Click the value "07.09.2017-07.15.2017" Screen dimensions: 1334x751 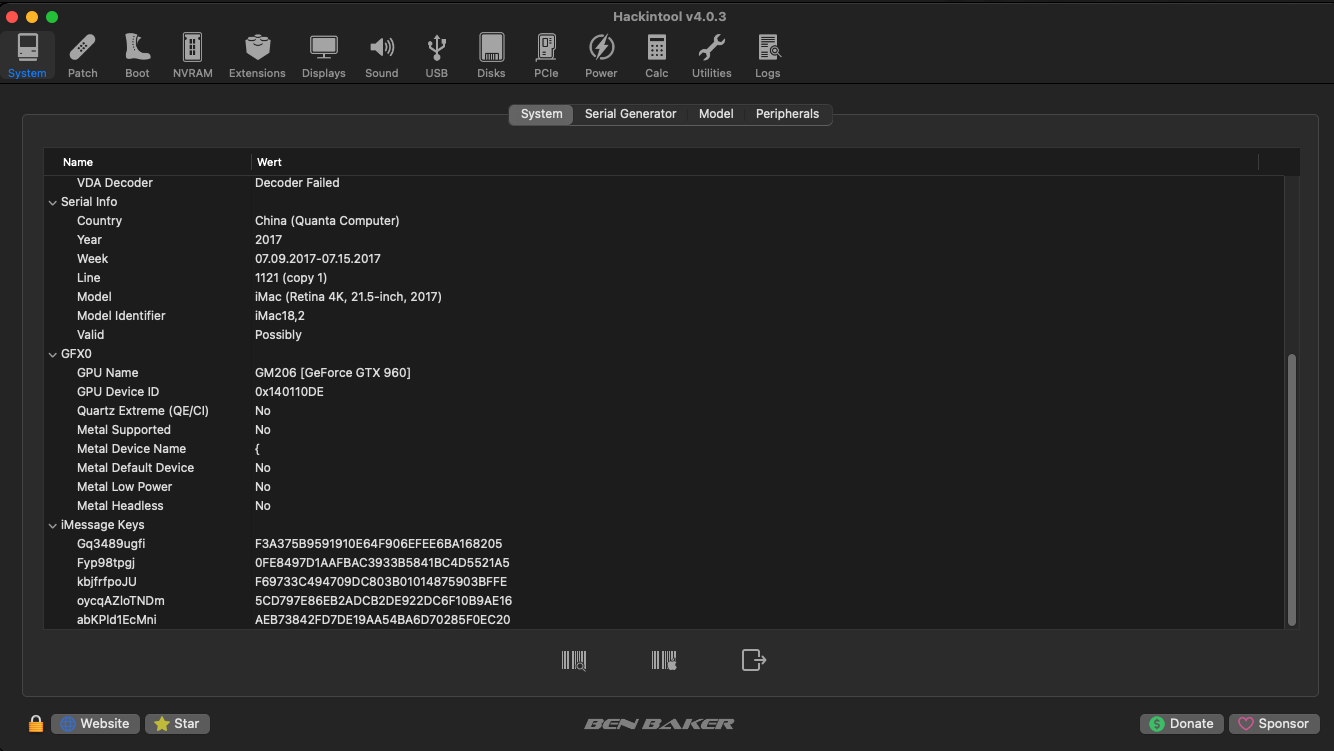[x=318, y=259]
